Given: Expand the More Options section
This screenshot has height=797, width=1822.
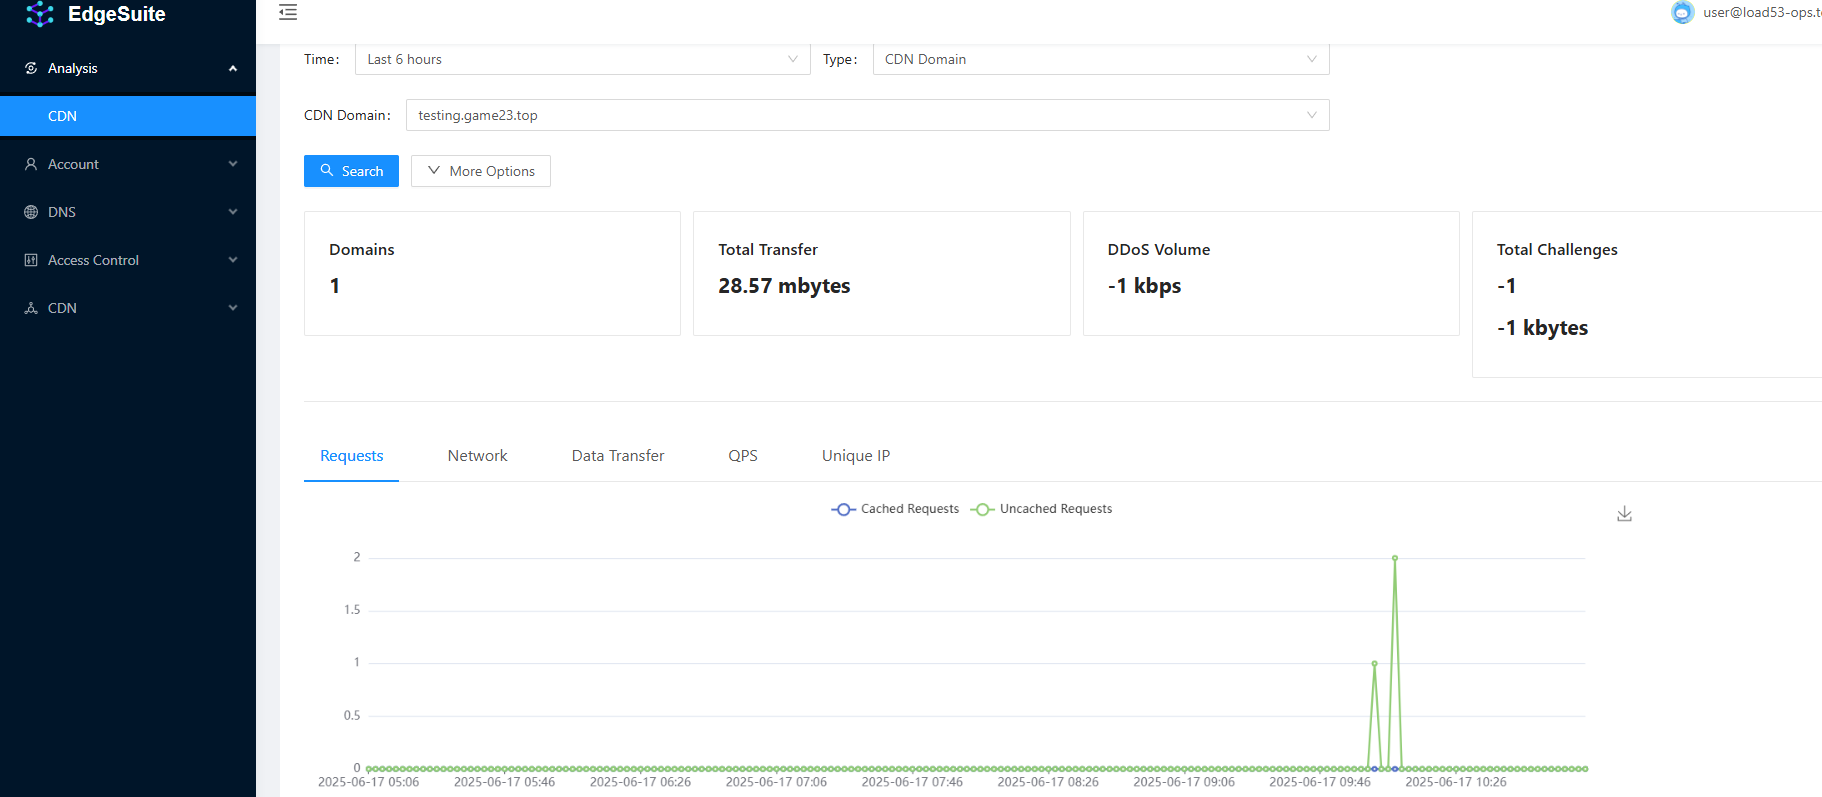Looking at the screenshot, I should [481, 171].
